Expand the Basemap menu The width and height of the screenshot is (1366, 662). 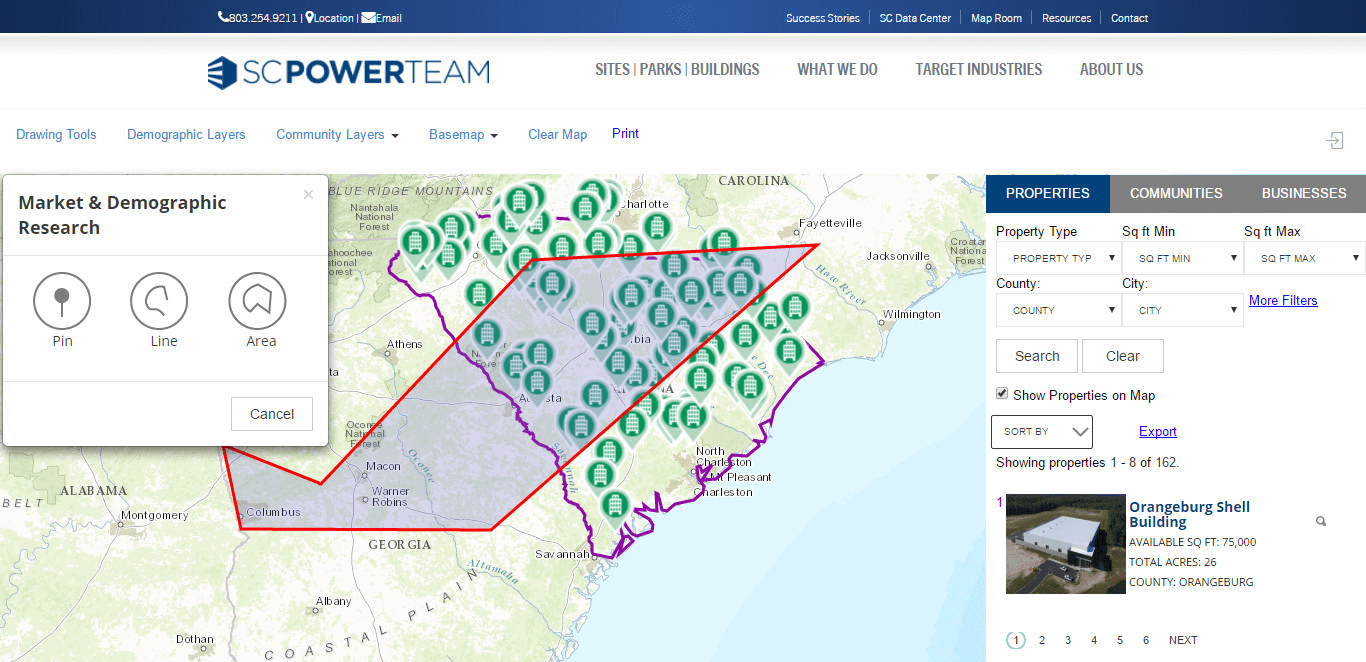(463, 135)
